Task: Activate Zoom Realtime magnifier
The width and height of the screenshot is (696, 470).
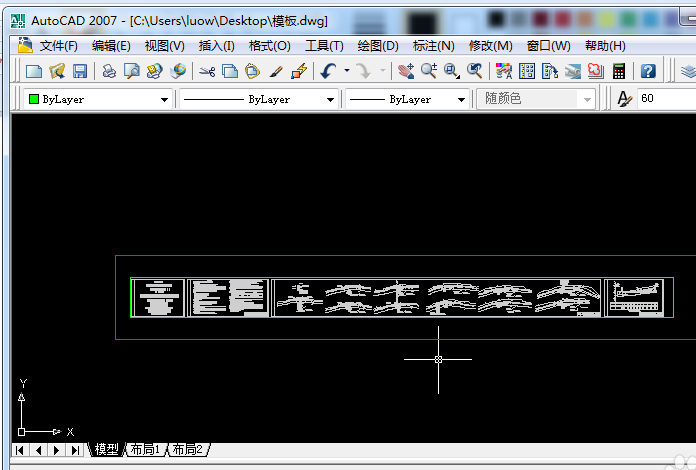Action: click(429, 71)
